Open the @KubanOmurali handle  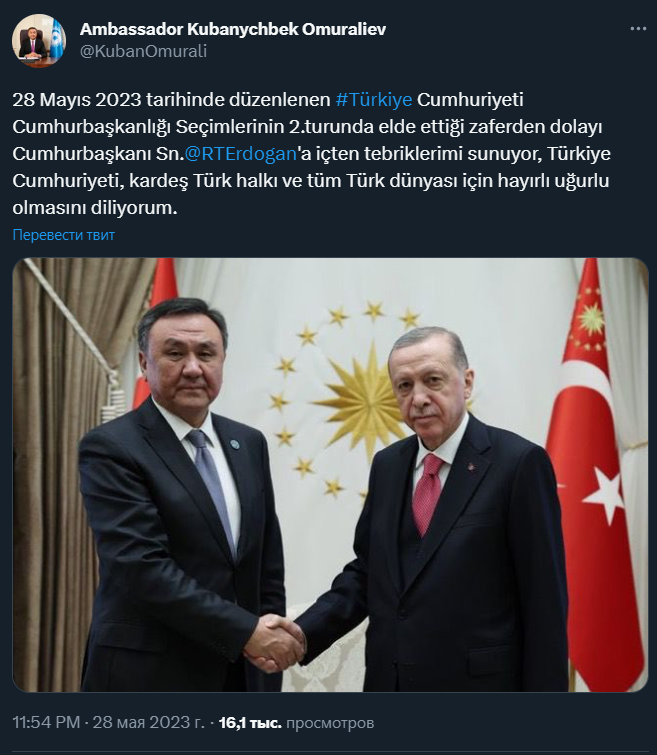click(x=143, y=51)
